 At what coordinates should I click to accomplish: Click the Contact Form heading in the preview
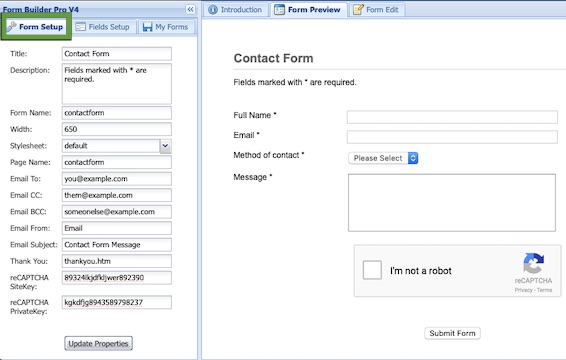click(x=273, y=58)
